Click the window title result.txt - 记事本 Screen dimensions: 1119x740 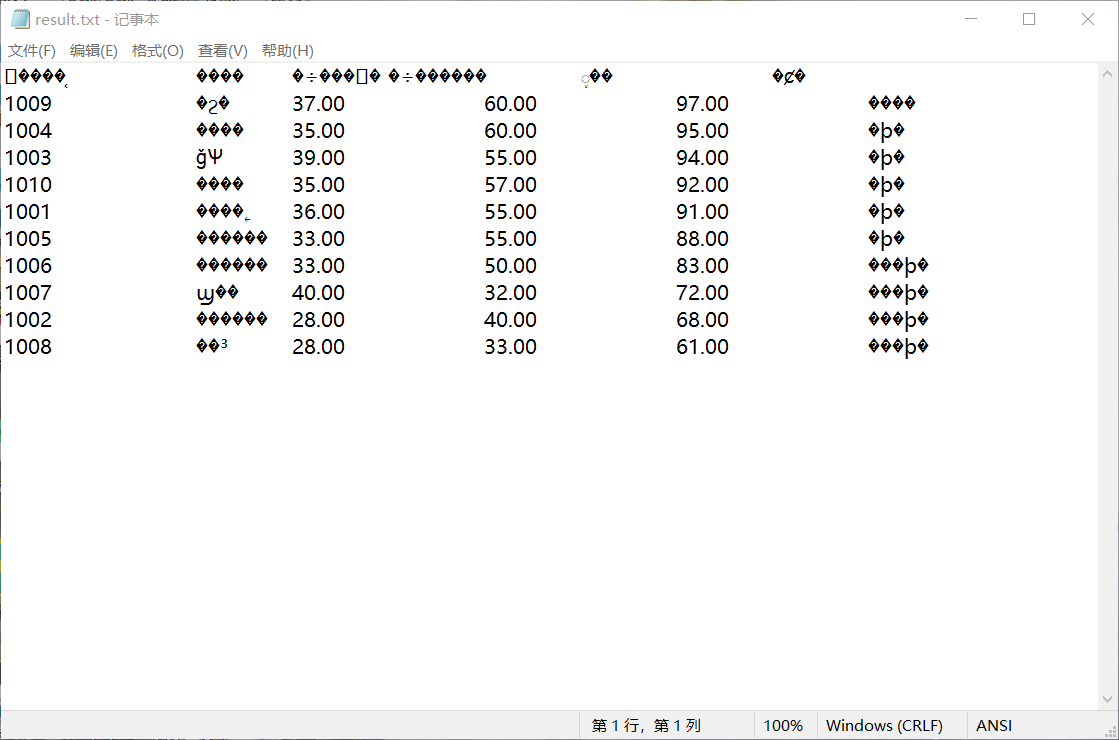click(97, 20)
